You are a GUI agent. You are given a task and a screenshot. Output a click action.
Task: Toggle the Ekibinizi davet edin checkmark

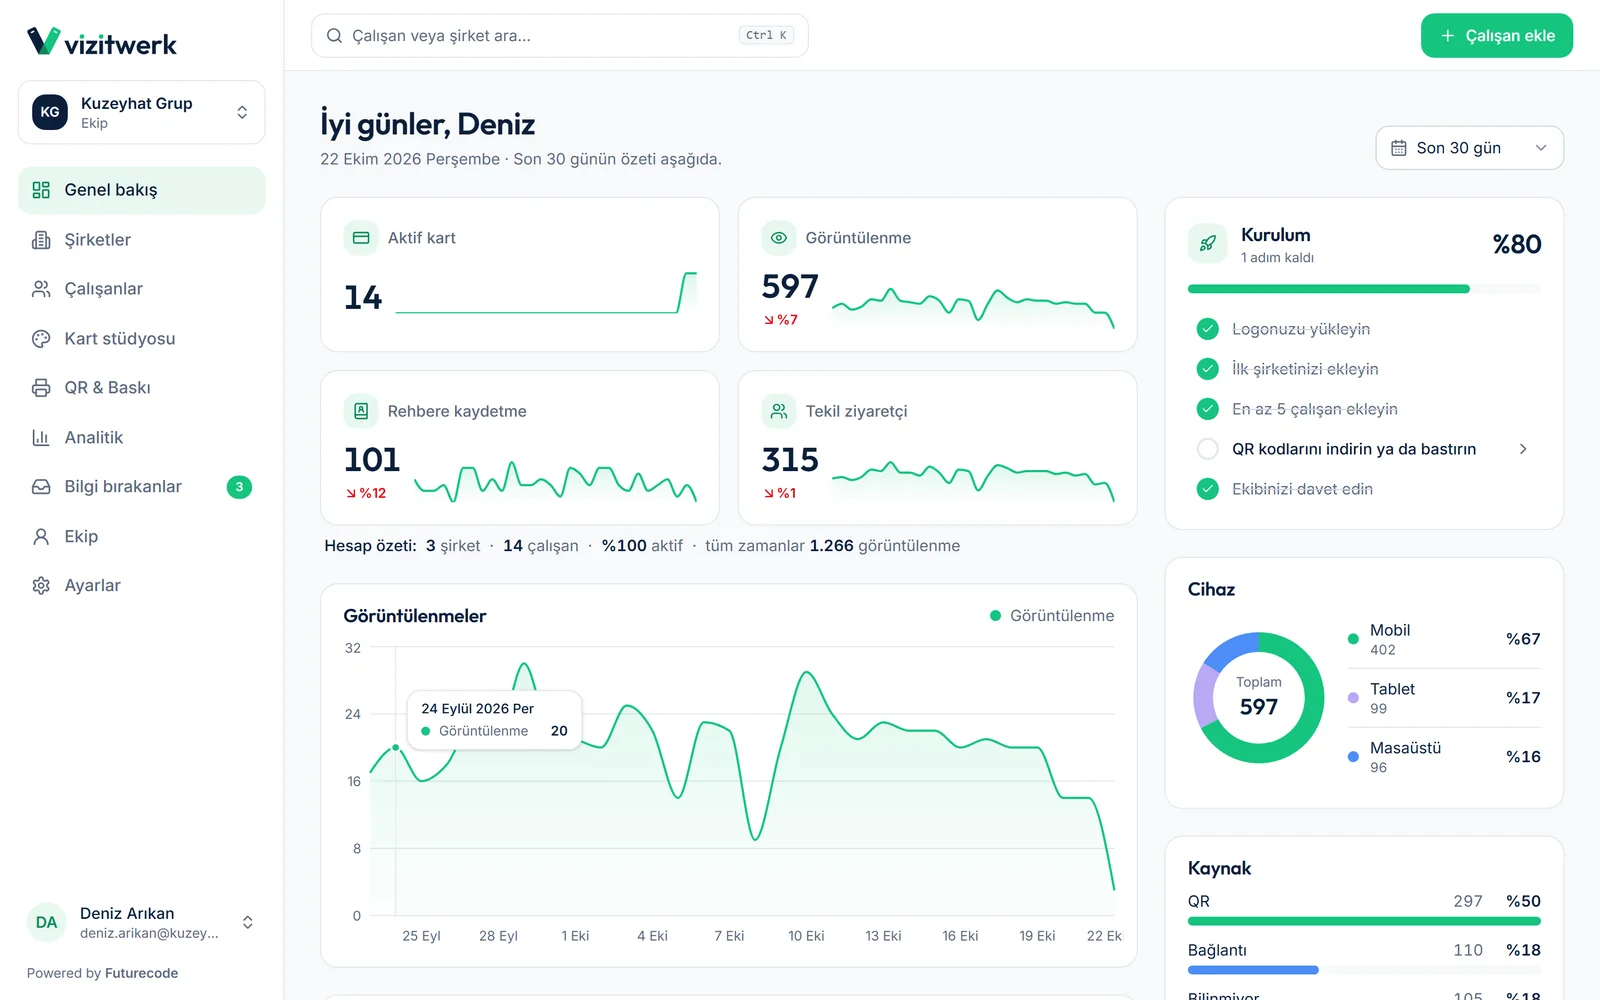point(1208,489)
